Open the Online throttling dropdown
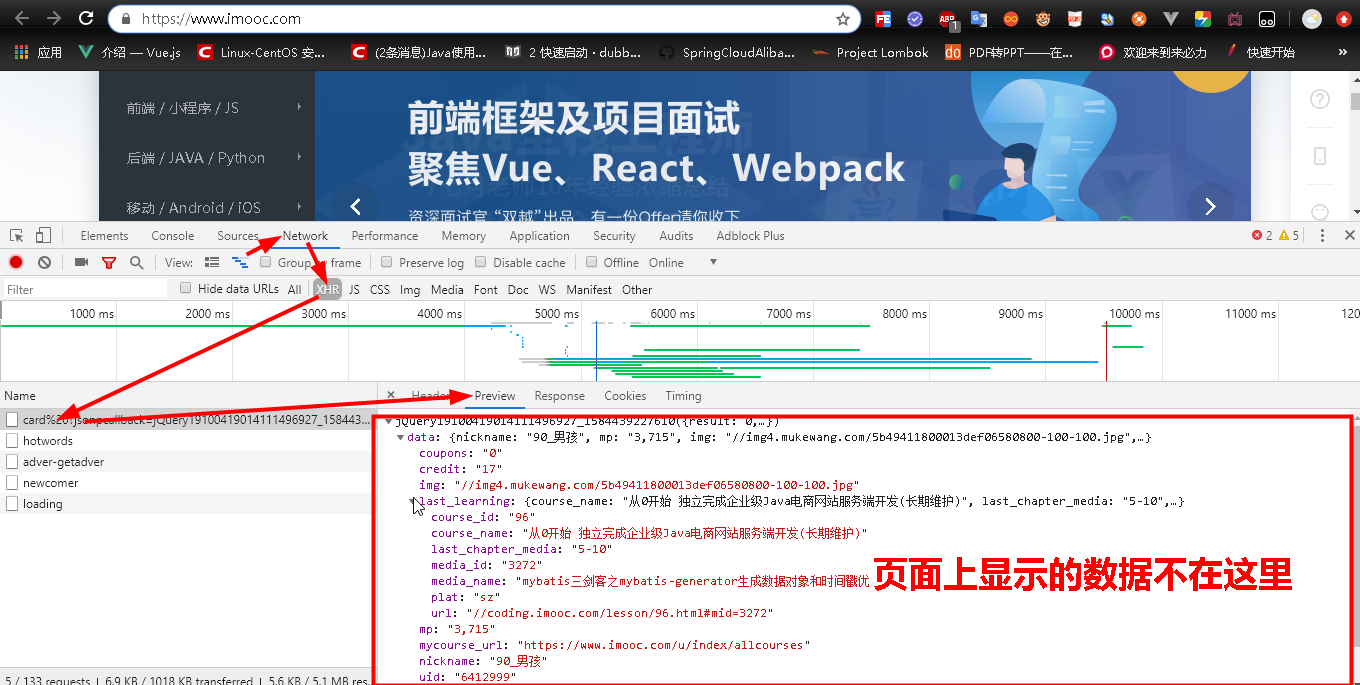Image resolution: width=1360 pixels, height=685 pixels. [x=713, y=262]
